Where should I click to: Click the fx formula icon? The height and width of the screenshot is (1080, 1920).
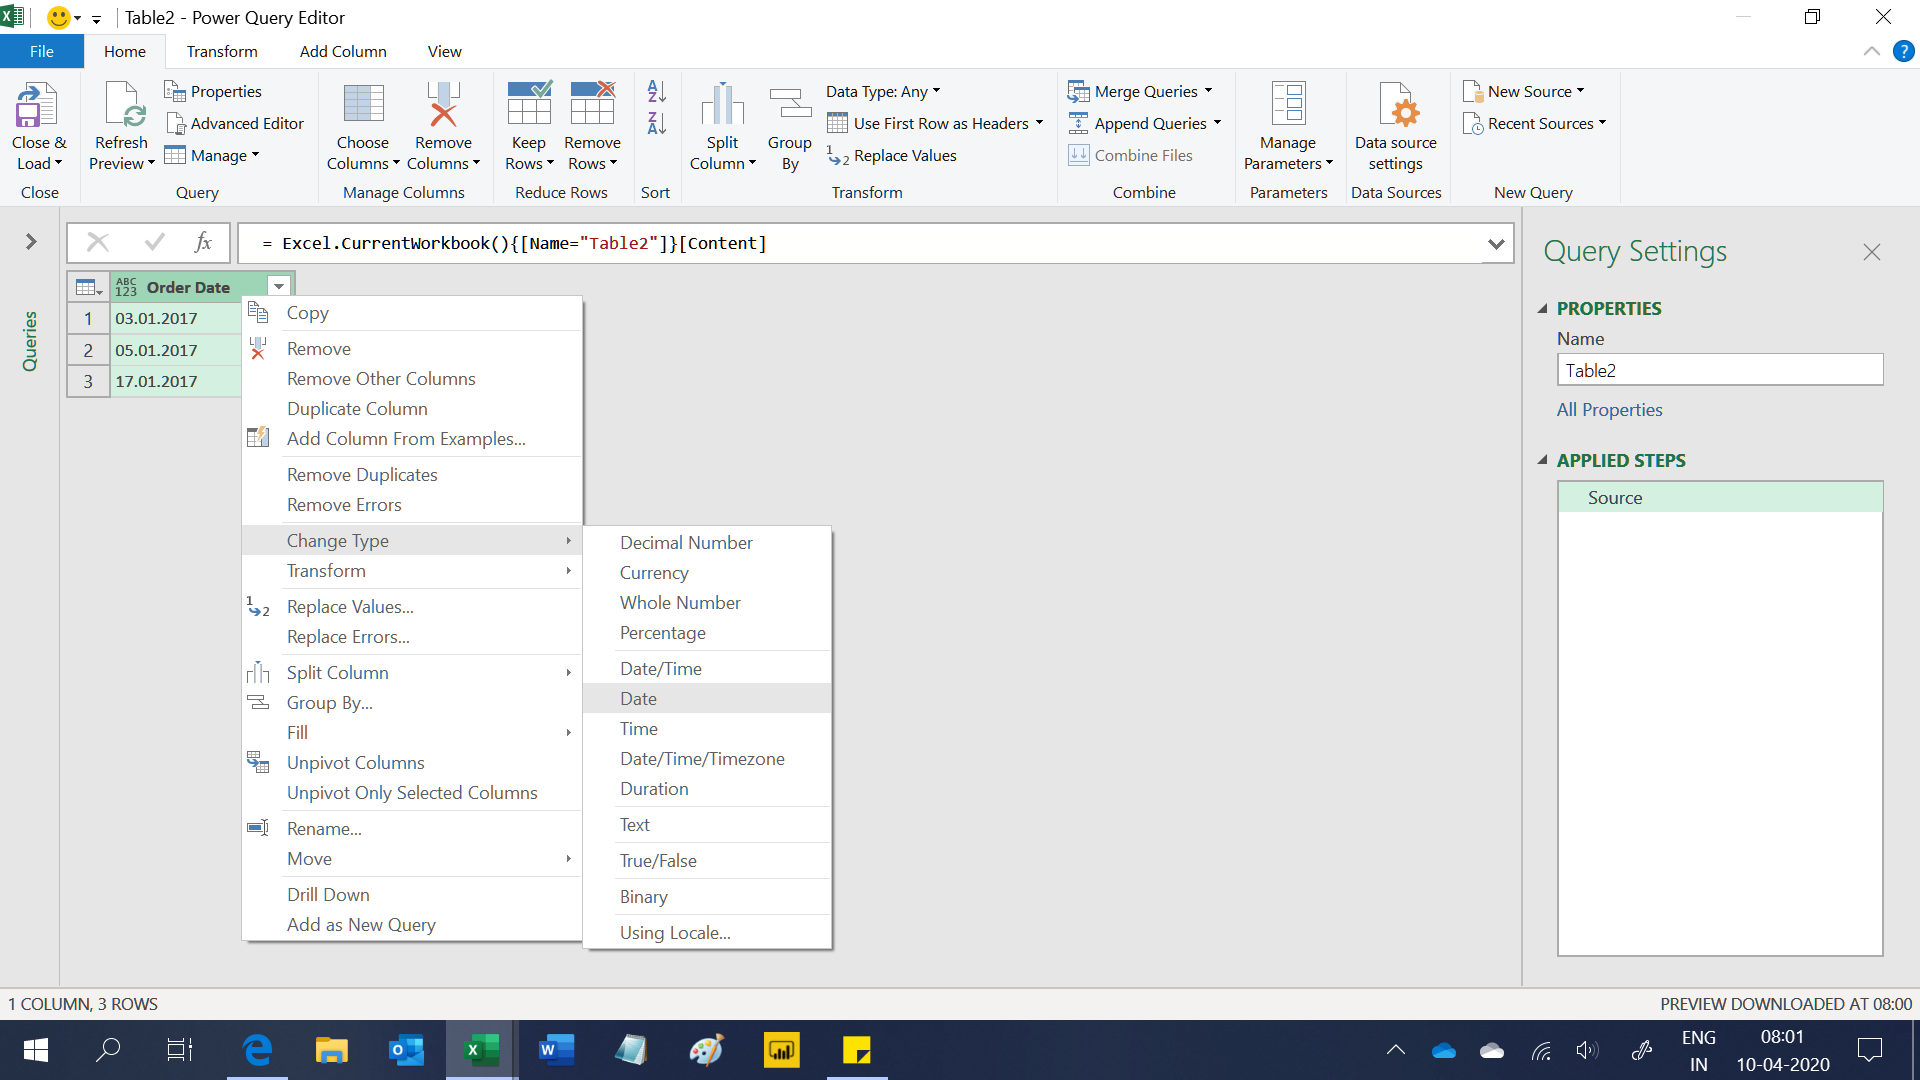point(203,242)
